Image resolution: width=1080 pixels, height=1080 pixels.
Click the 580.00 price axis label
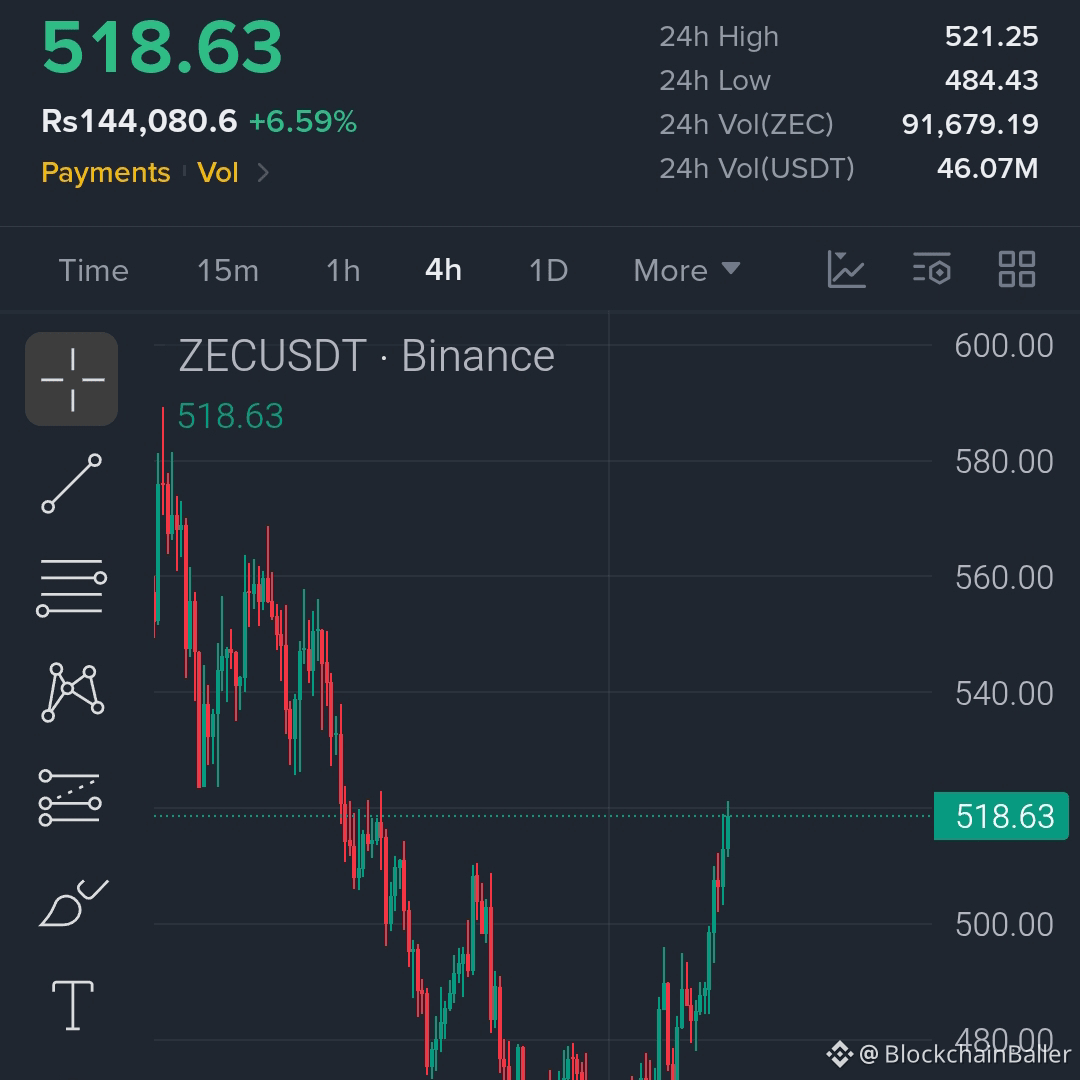(1004, 461)
